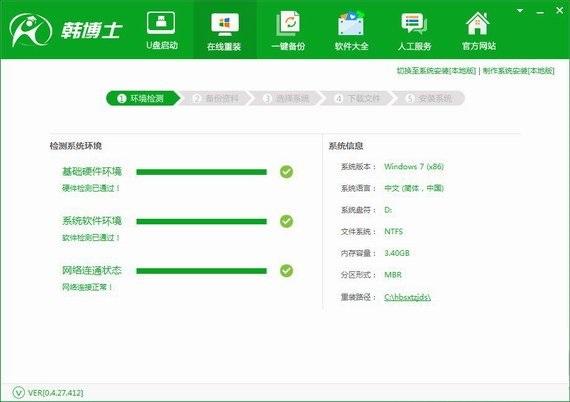This screenshot has height=402, width=570.
Task: Click the 切换至系统安装[本地版] link
Action: [436, 71]
